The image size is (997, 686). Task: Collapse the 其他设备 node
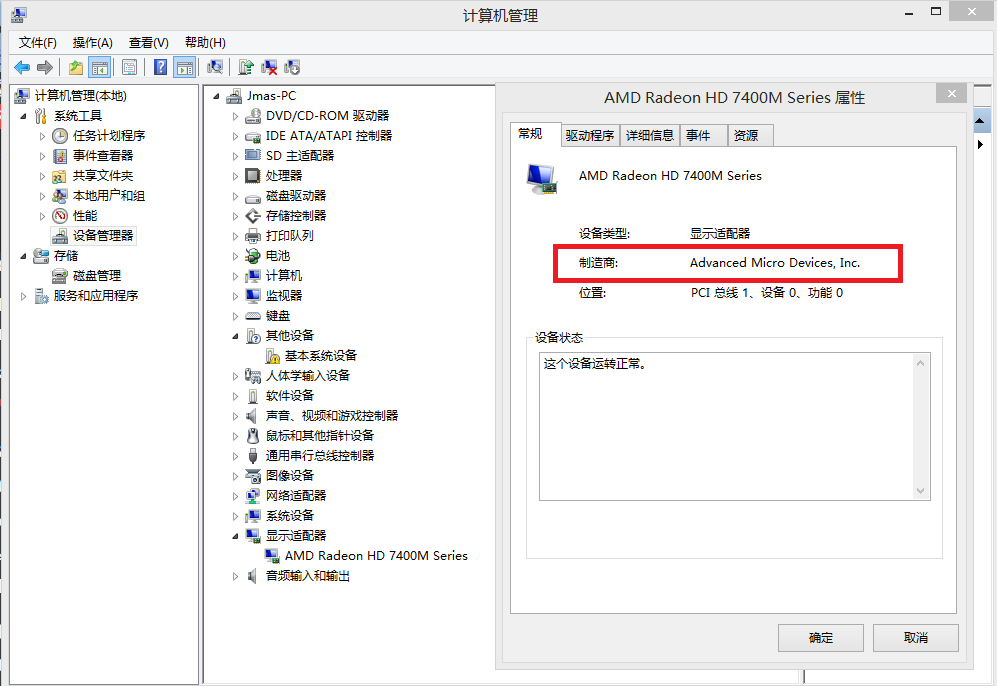point(235,336)
